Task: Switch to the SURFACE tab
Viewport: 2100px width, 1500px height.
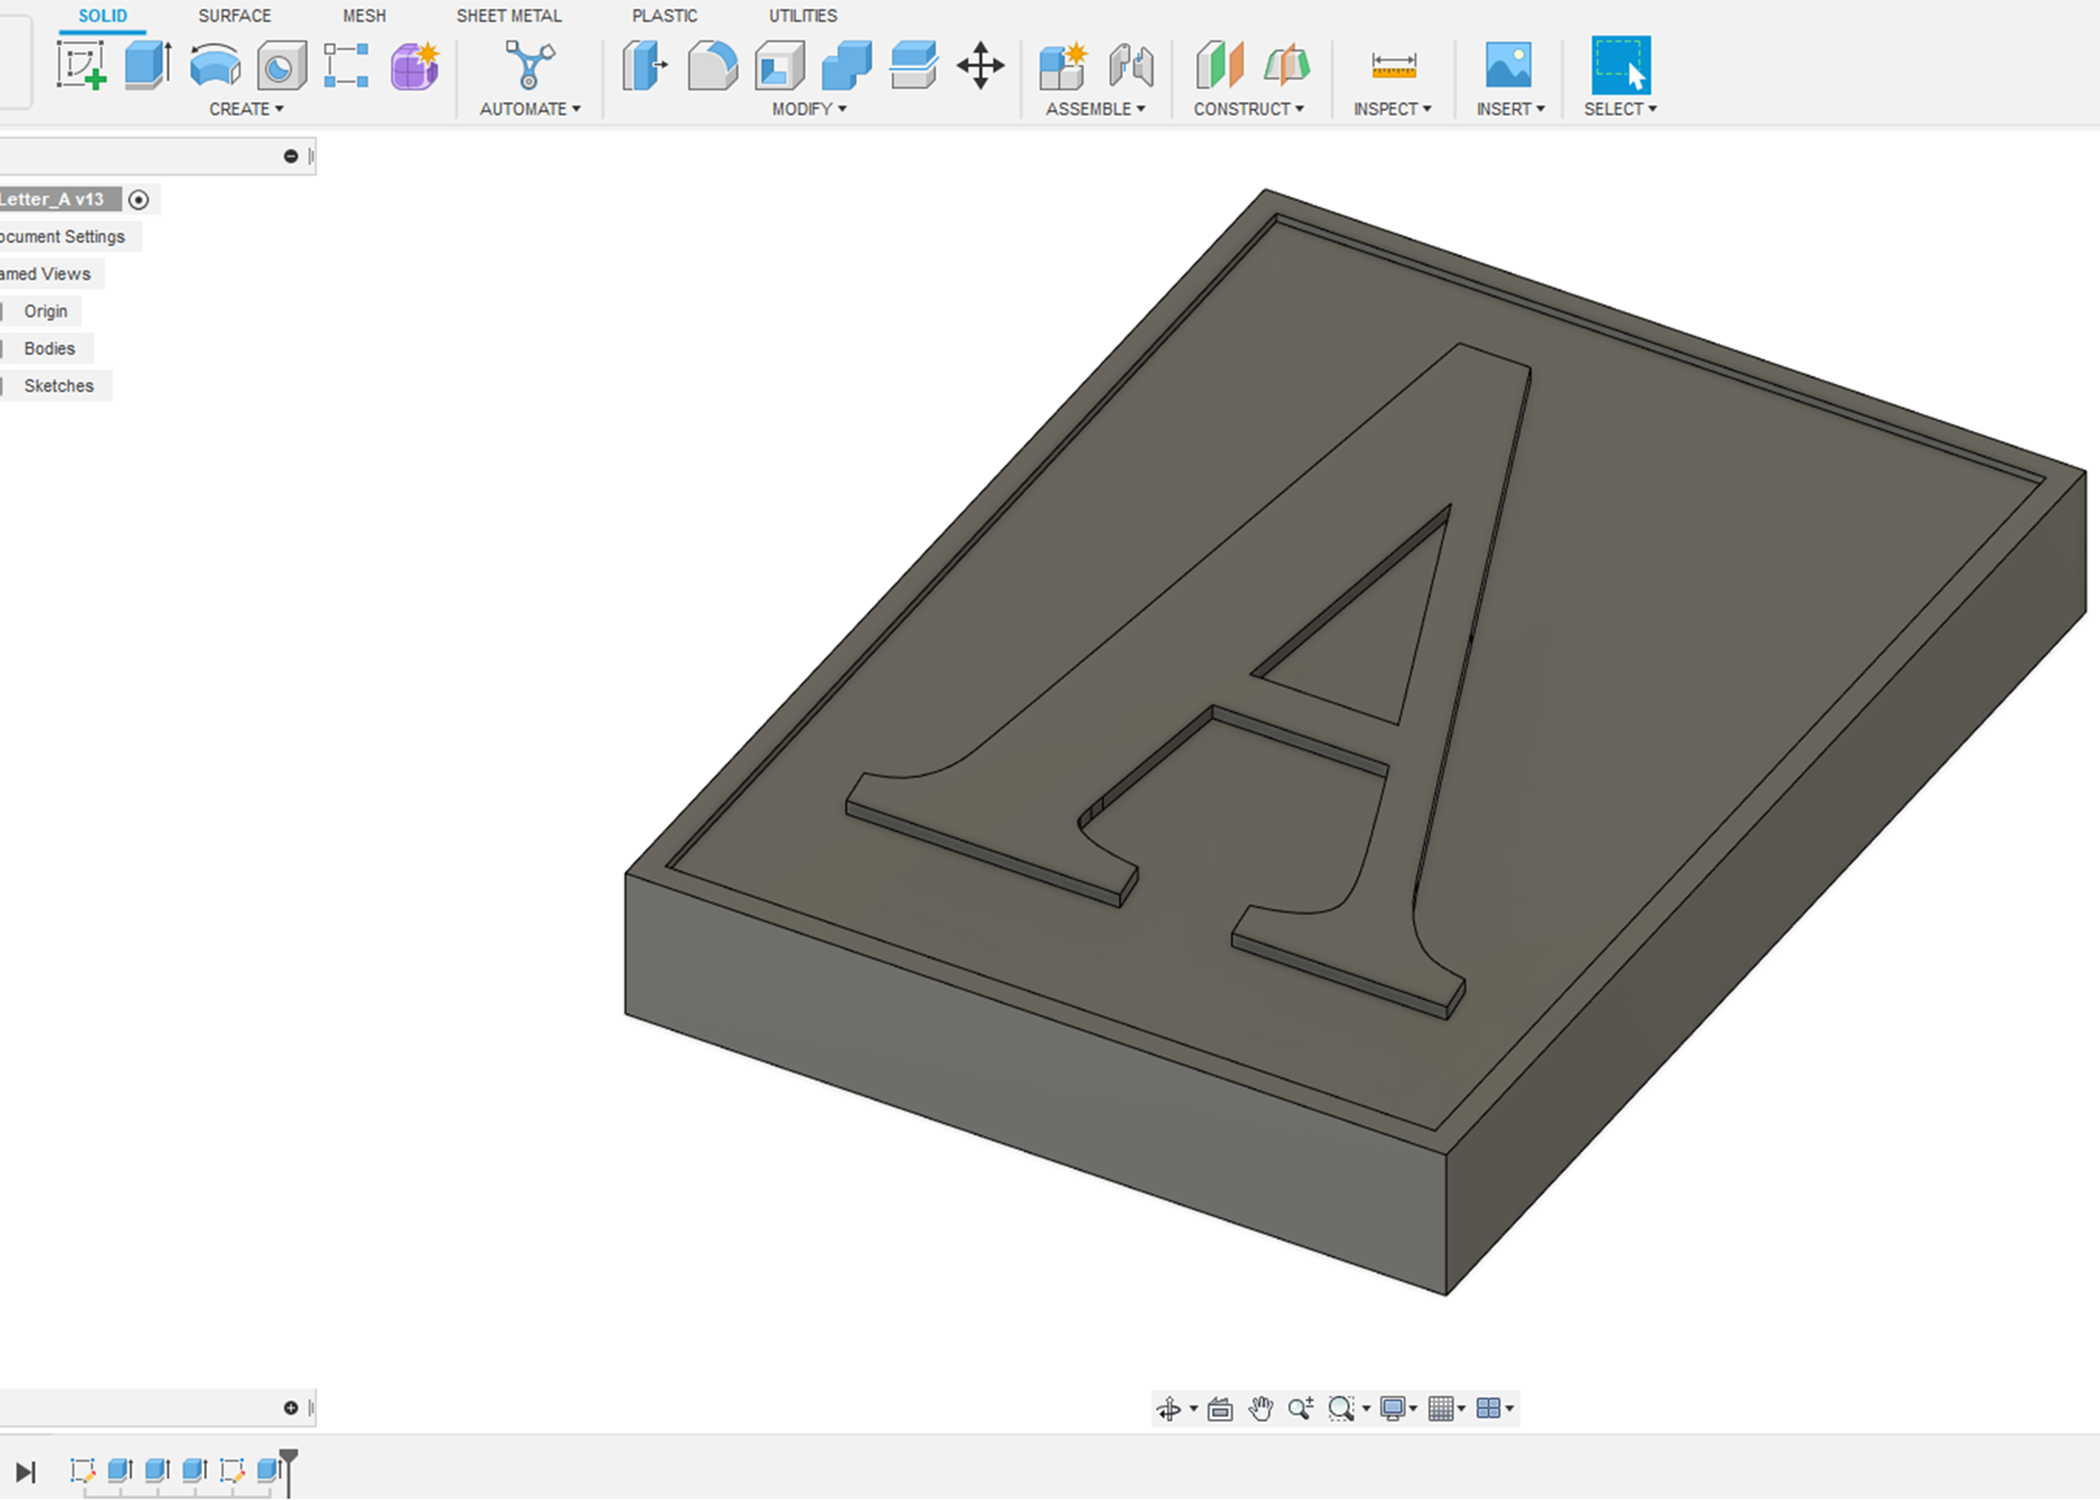Action: [234, 16]
